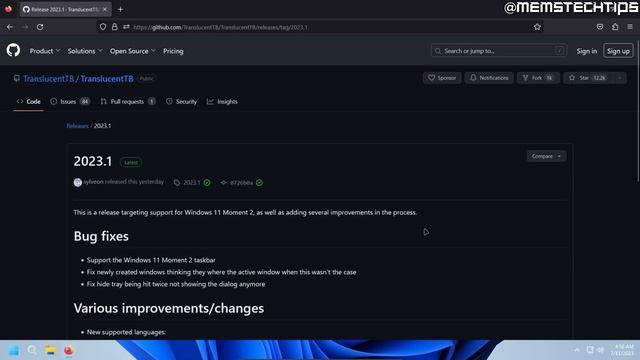Viewport: 640px width, 360px height.
Task: Click the volume tray icon
Action: 600,350
